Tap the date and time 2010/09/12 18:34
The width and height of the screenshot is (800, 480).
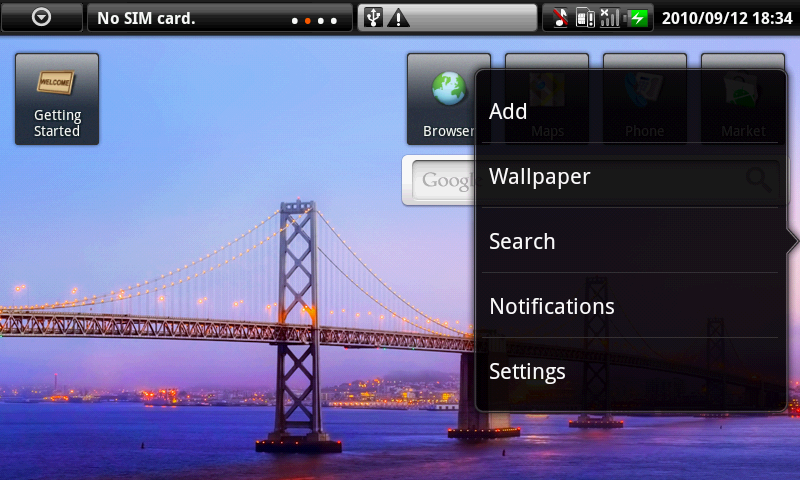pyautogui.click(x=727, y=18)
